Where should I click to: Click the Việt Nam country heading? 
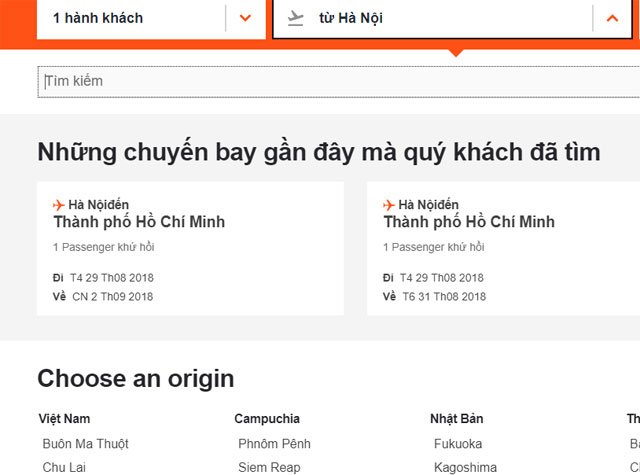(64, 419)
